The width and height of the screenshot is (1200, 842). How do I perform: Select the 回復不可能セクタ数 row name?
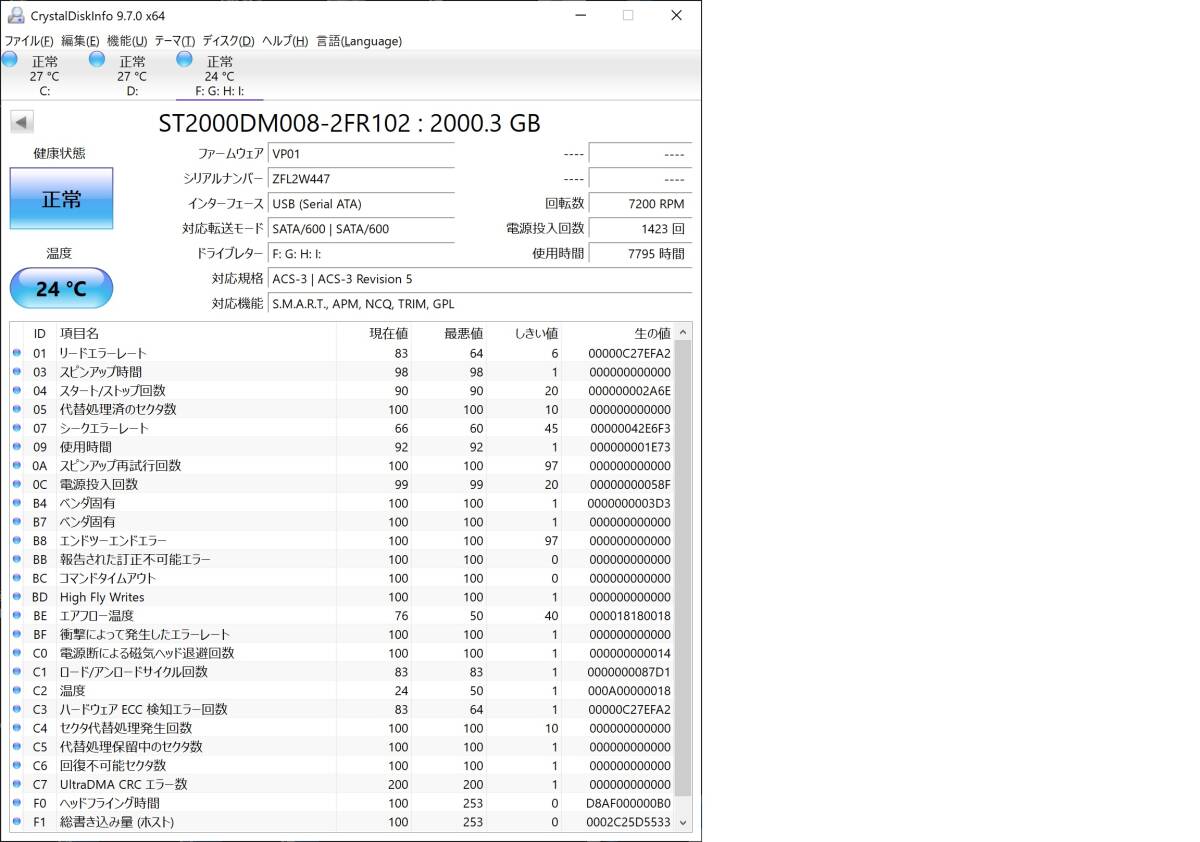[x=113, y=766]
